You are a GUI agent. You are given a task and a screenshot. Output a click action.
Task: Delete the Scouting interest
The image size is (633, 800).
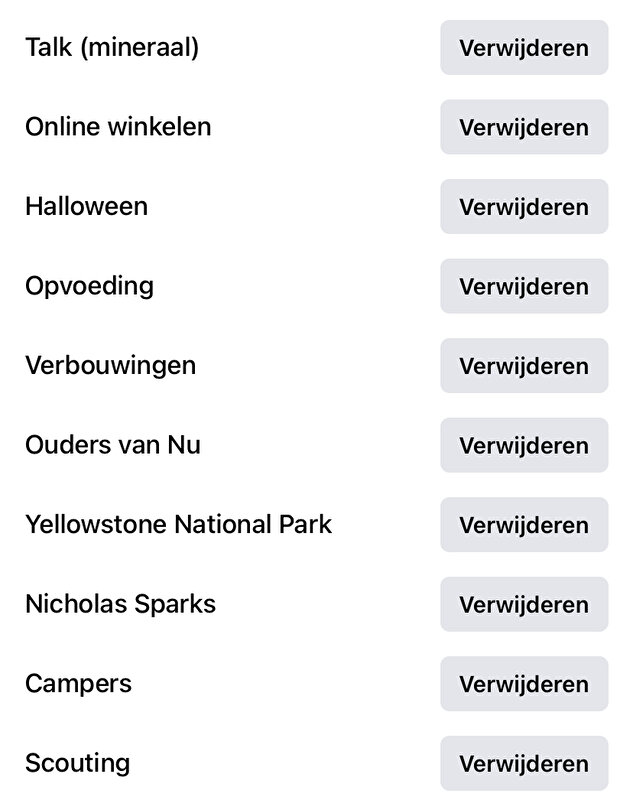523,763
